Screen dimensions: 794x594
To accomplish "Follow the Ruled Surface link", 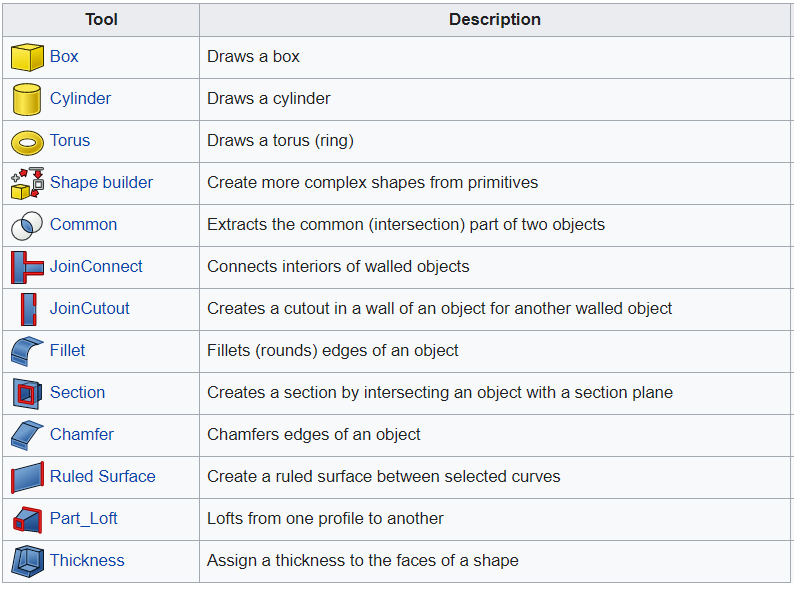I will point(102,477).
